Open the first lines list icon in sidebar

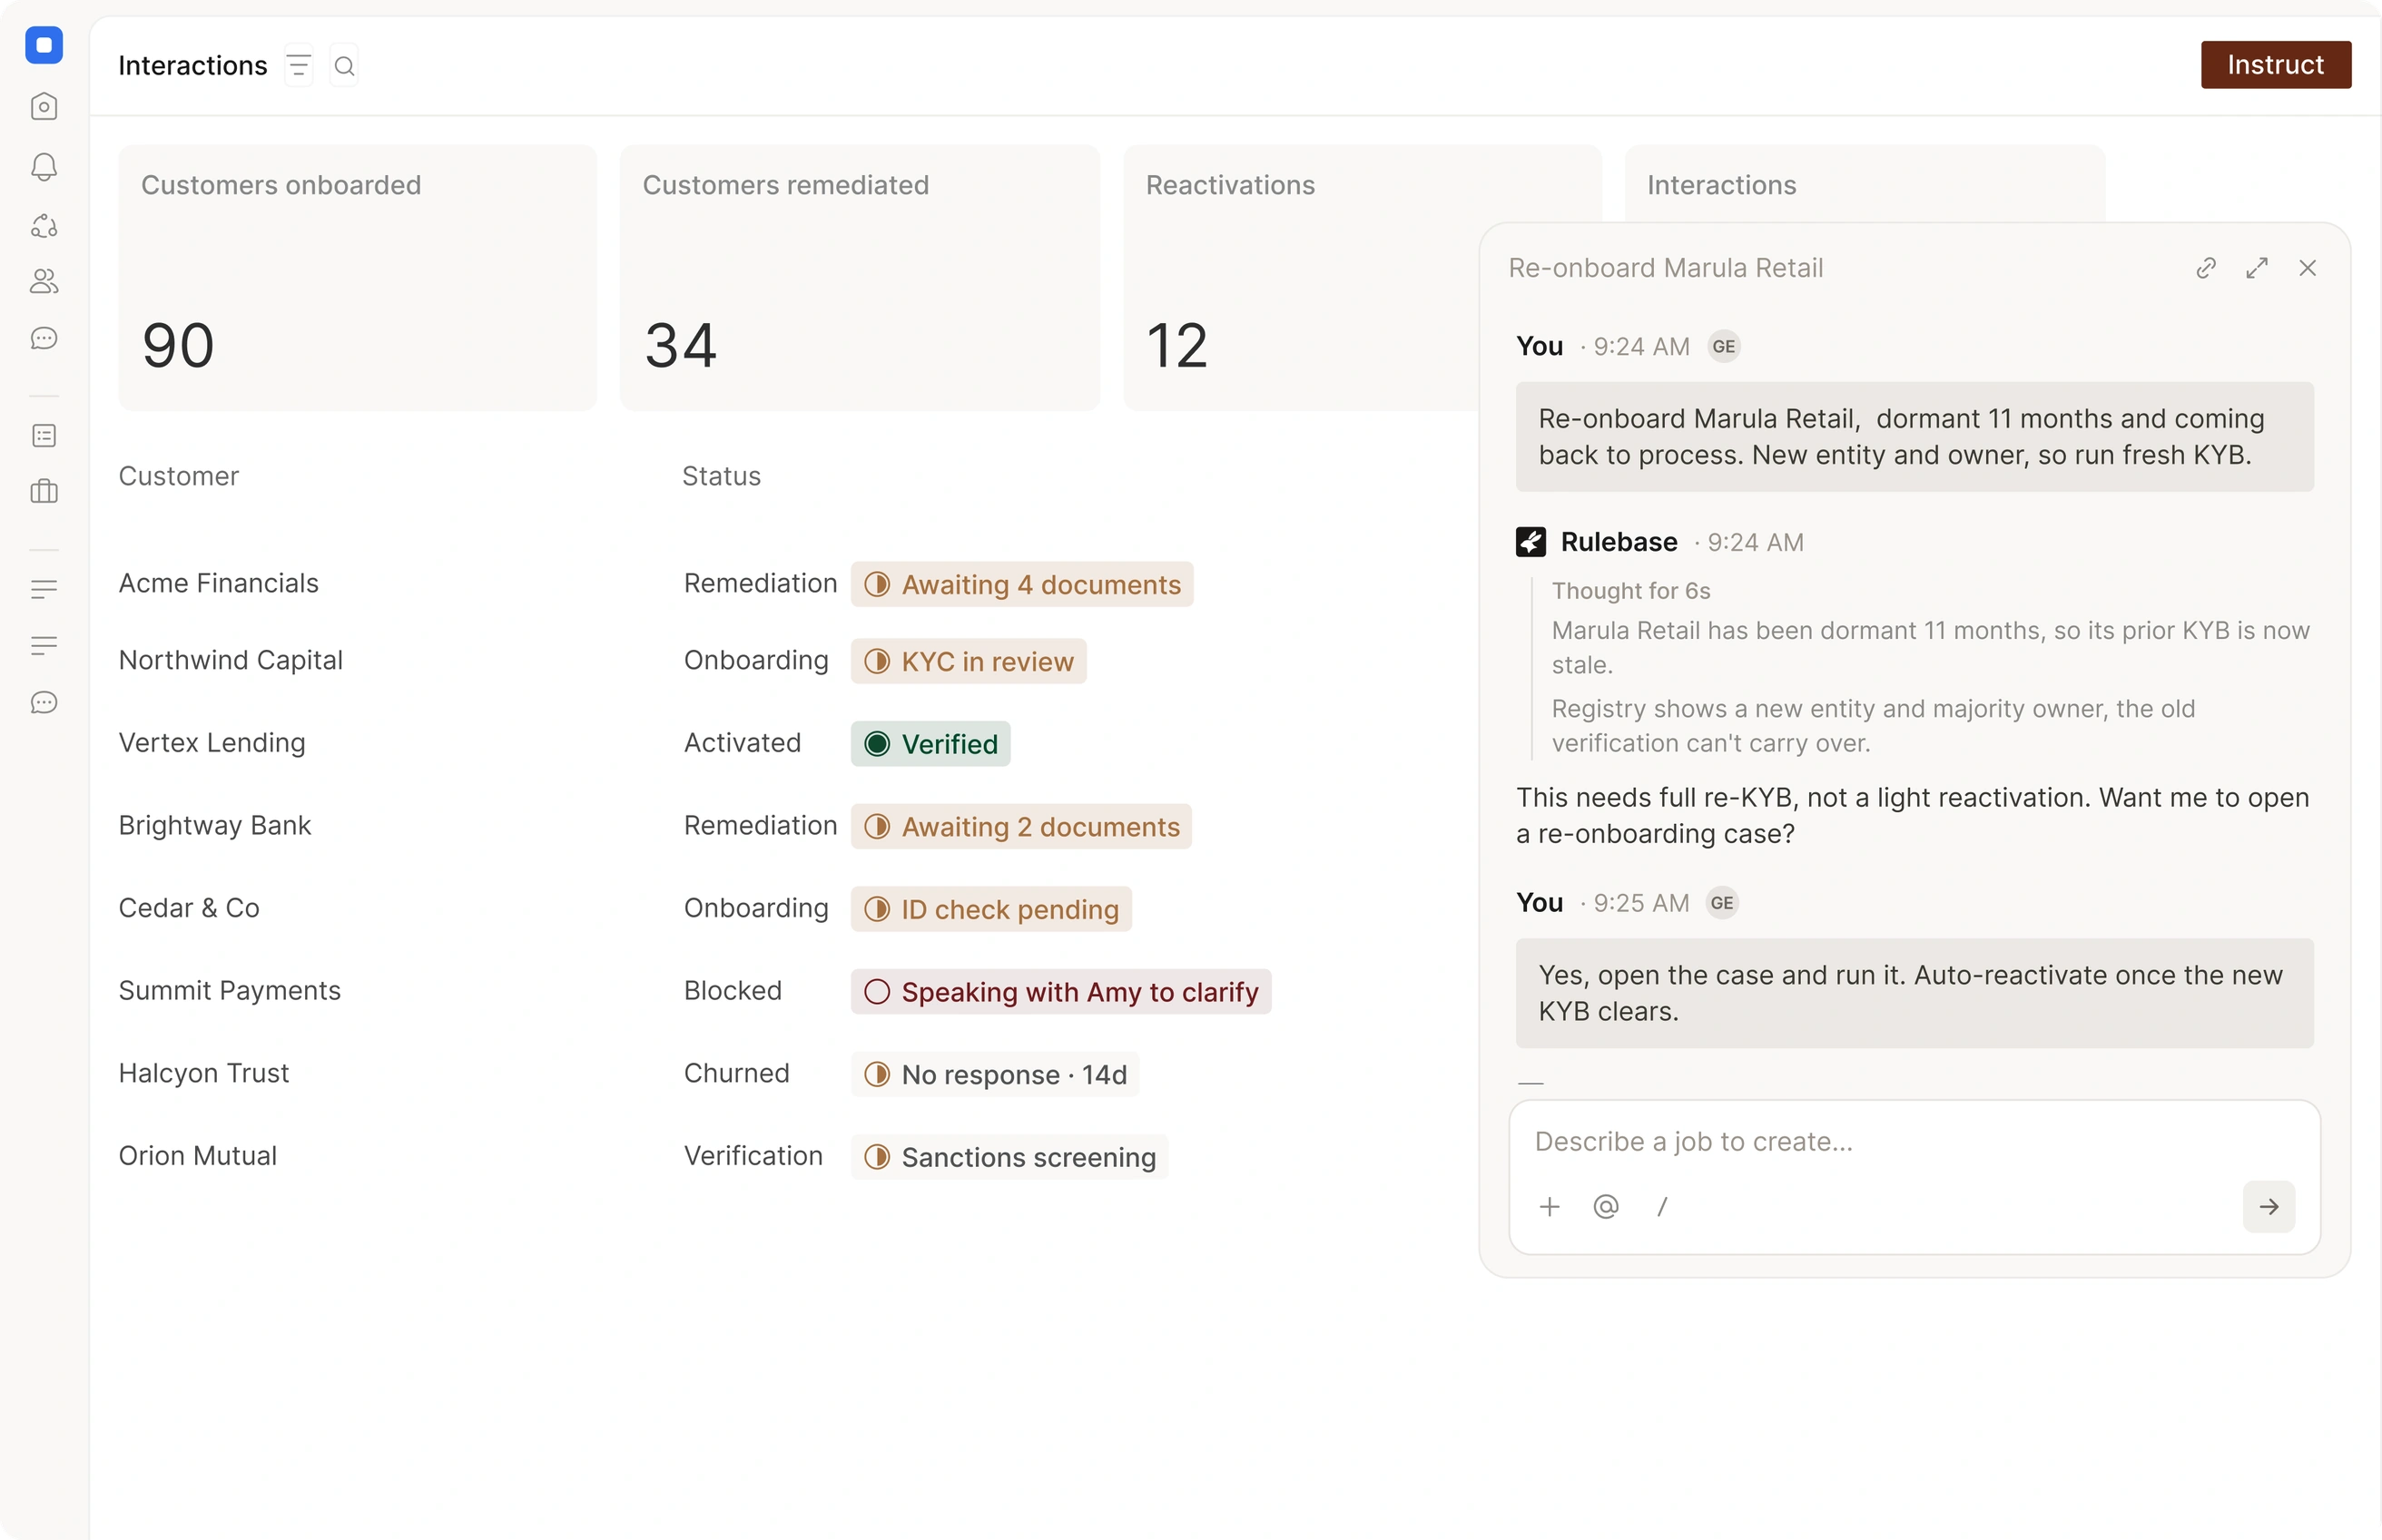pyautogui.click(x=44, y=589)
